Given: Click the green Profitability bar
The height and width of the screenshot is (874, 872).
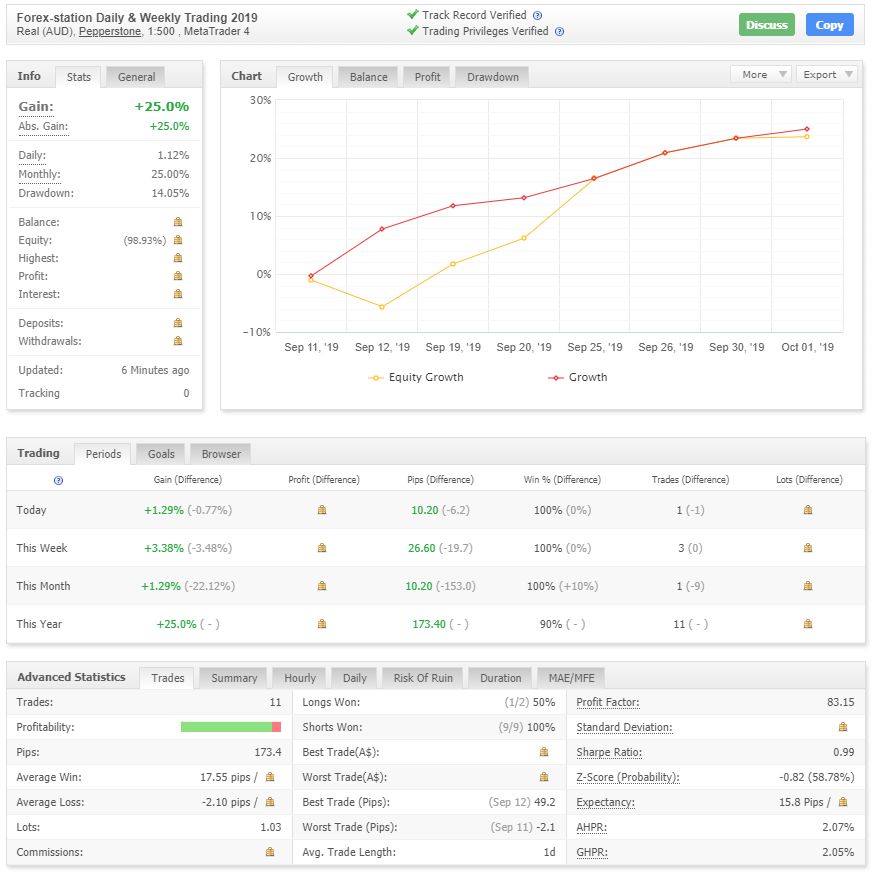Looking at the screenshot, I should (x=226, y=727).
